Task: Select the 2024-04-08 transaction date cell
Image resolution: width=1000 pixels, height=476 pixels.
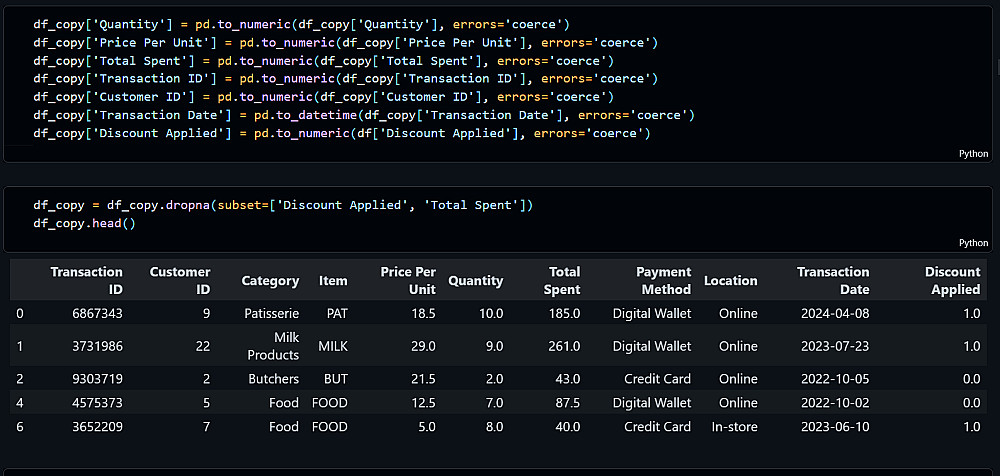Action: [x=835, y=313]
